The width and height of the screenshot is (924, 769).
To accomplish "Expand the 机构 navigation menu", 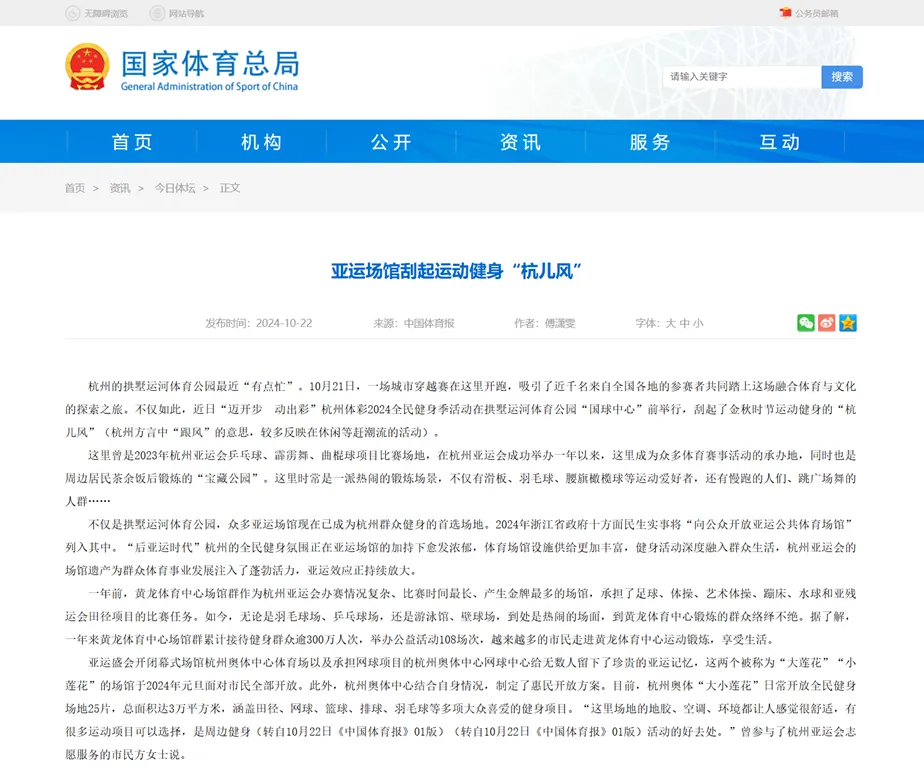I will pyautogui.click(x=260, y=141).
